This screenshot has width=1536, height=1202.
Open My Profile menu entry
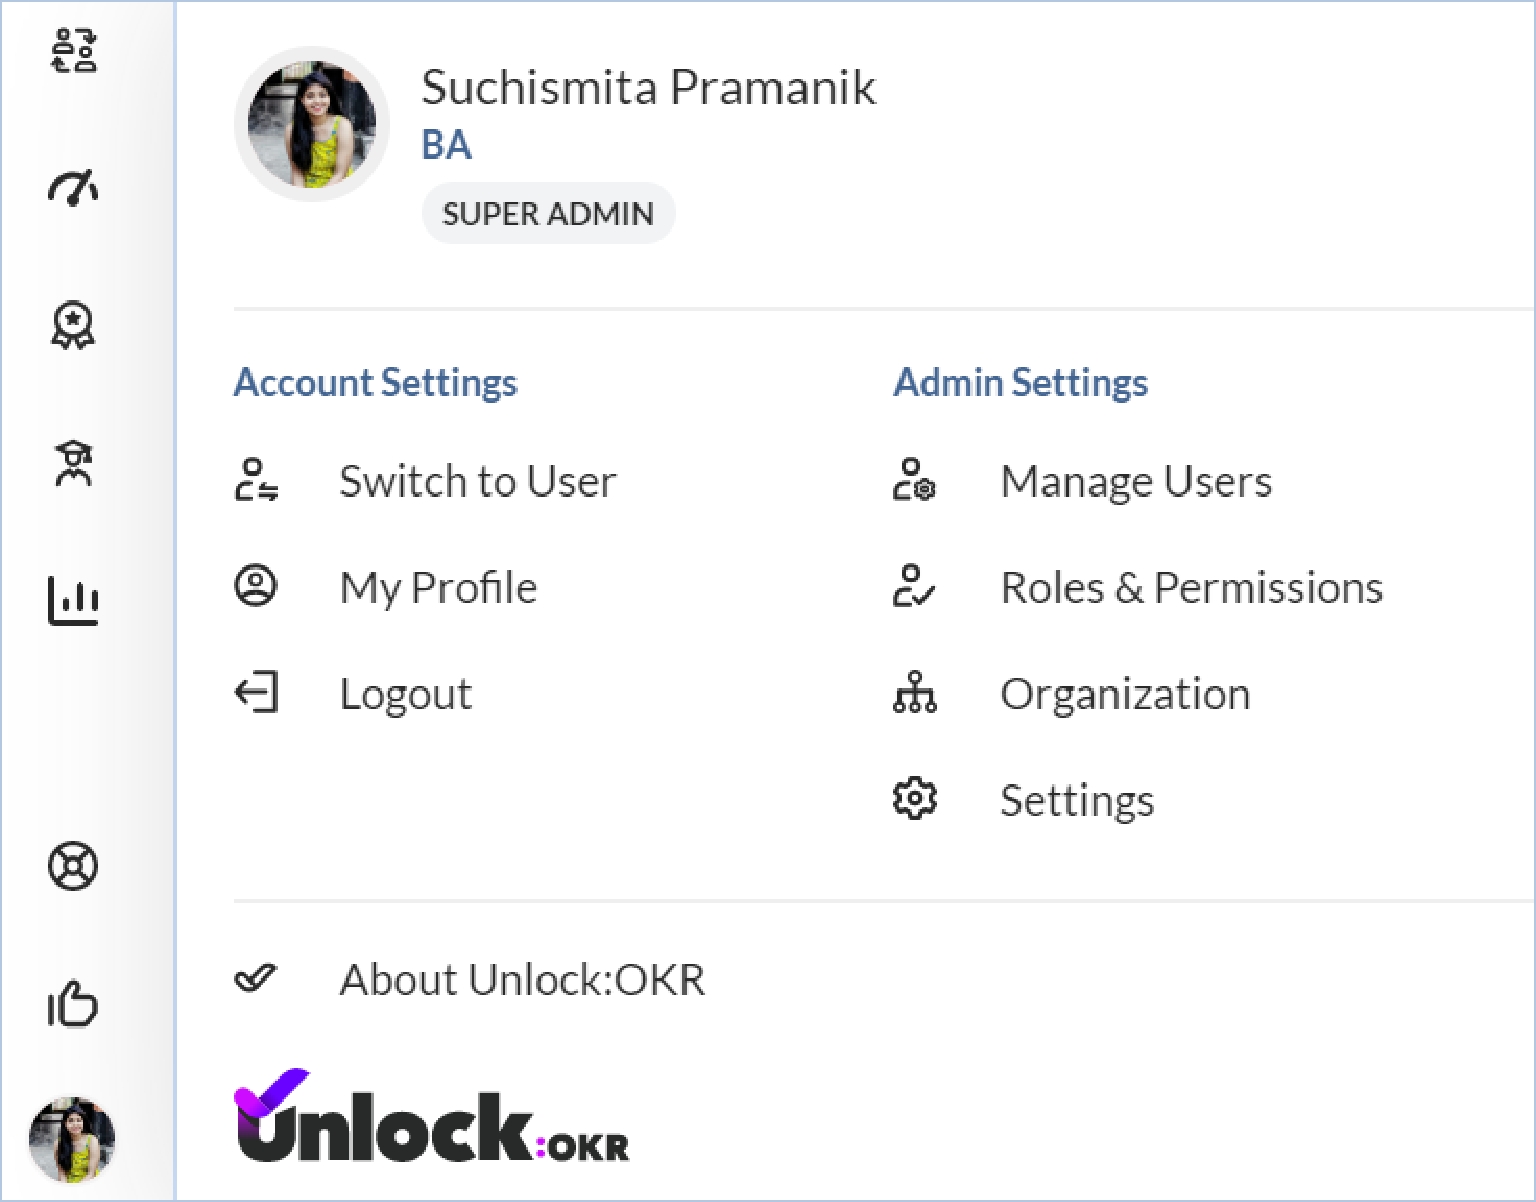[438, 587]
